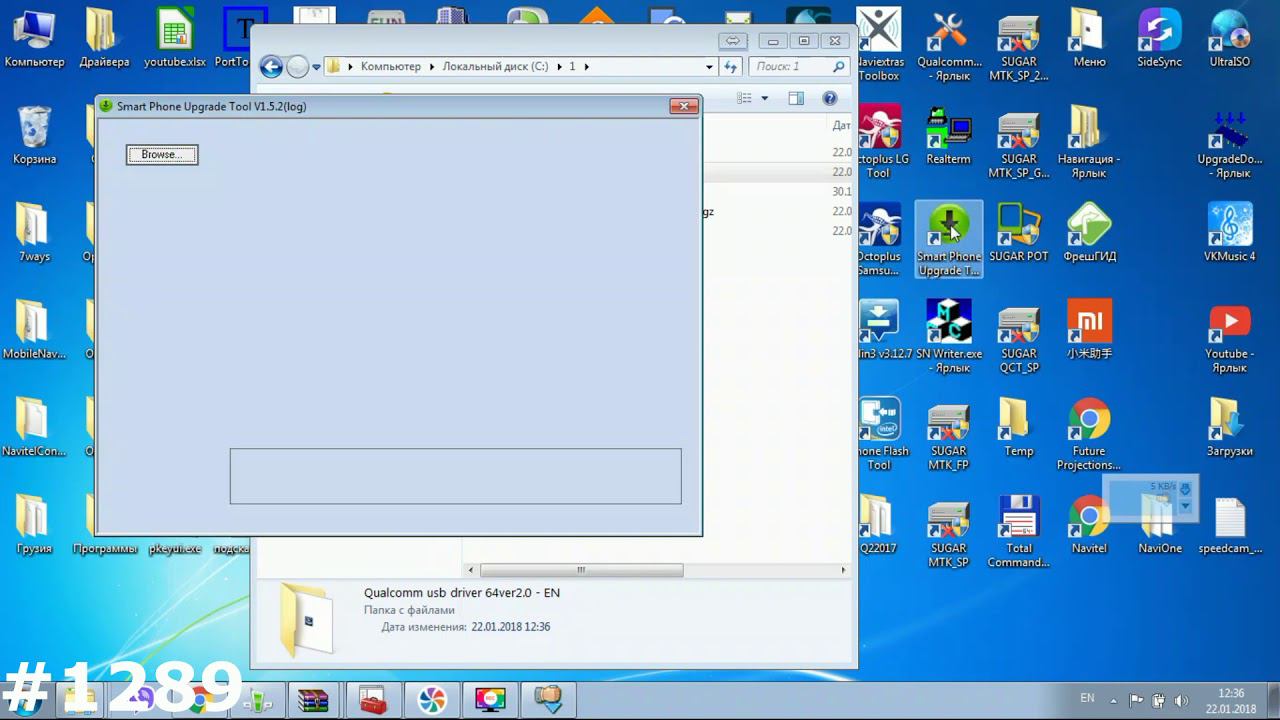The height and width of the screenshot is (720, 1280).
Task: Open the Загрузки folder shortcut
Action: click(x=1230, y=426)
